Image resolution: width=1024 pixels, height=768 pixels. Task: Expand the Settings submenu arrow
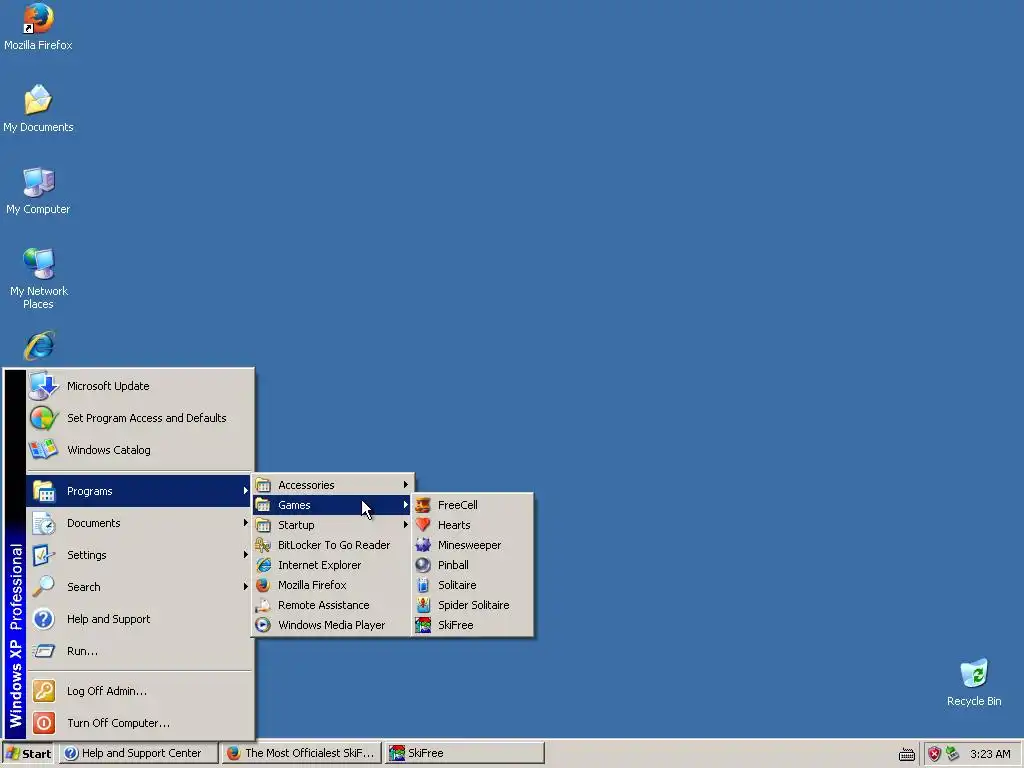[246, 554]
